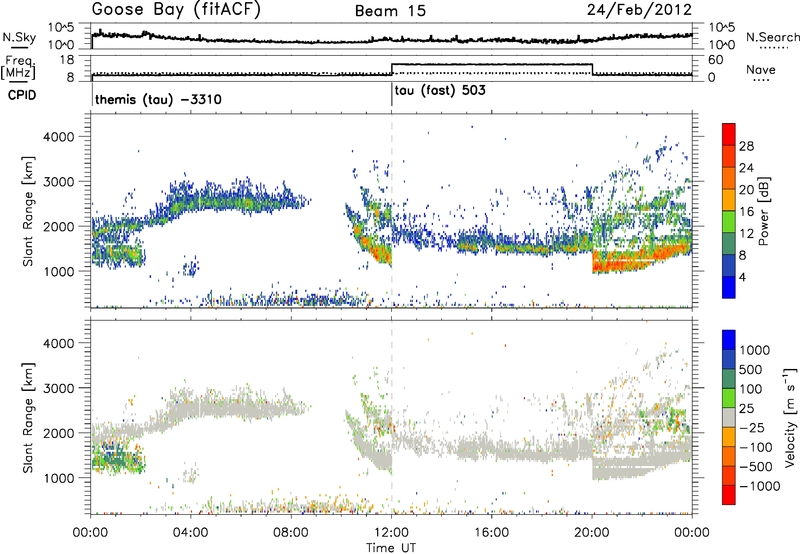Click the 'N.Search' legend label
The height and width of the screenshot is (554, 800).
[x=772, y=37]
